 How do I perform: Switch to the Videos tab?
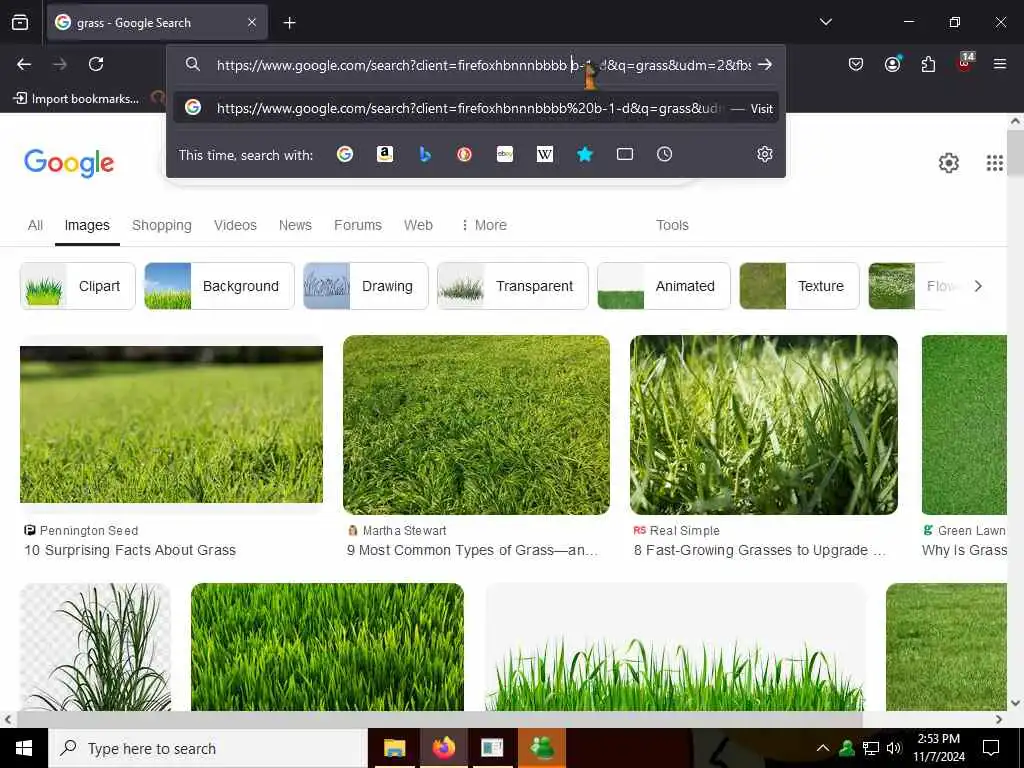pos(235,225)
